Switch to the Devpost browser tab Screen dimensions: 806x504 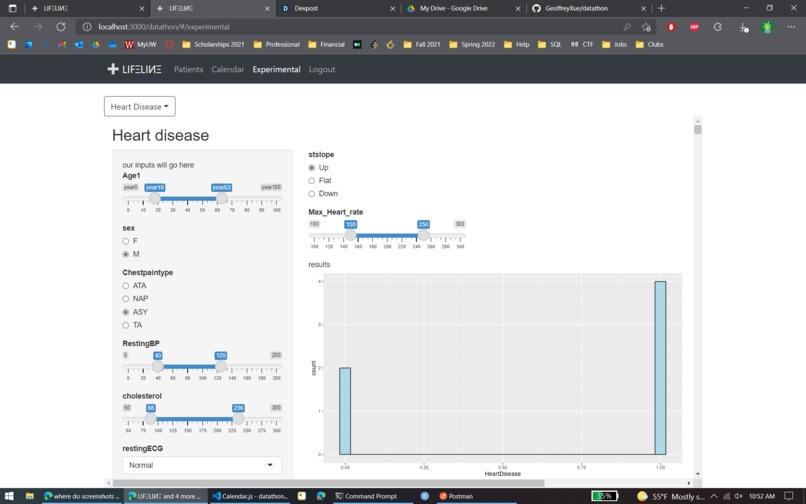point(338,8)
